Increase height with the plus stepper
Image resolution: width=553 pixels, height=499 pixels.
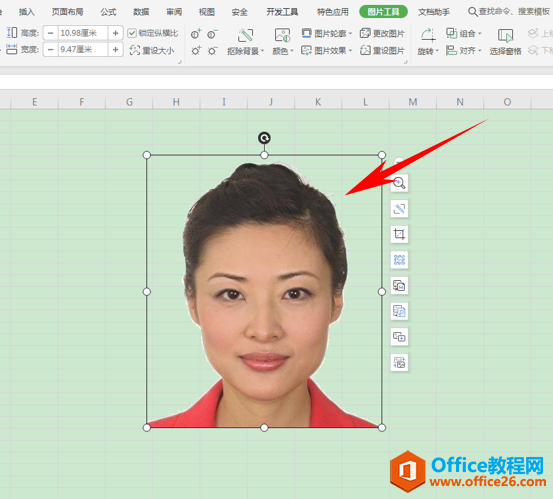(115, 33)
